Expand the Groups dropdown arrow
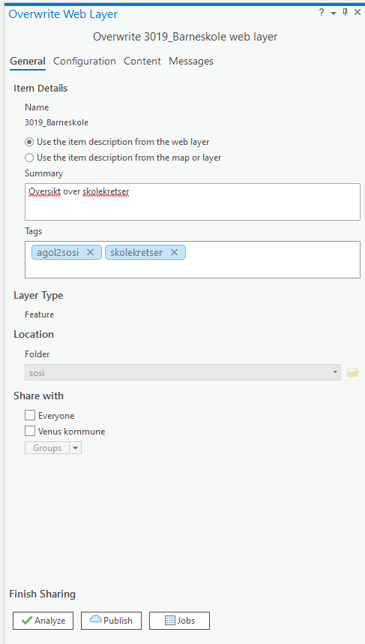365x644 pixels. coord(76,448)
